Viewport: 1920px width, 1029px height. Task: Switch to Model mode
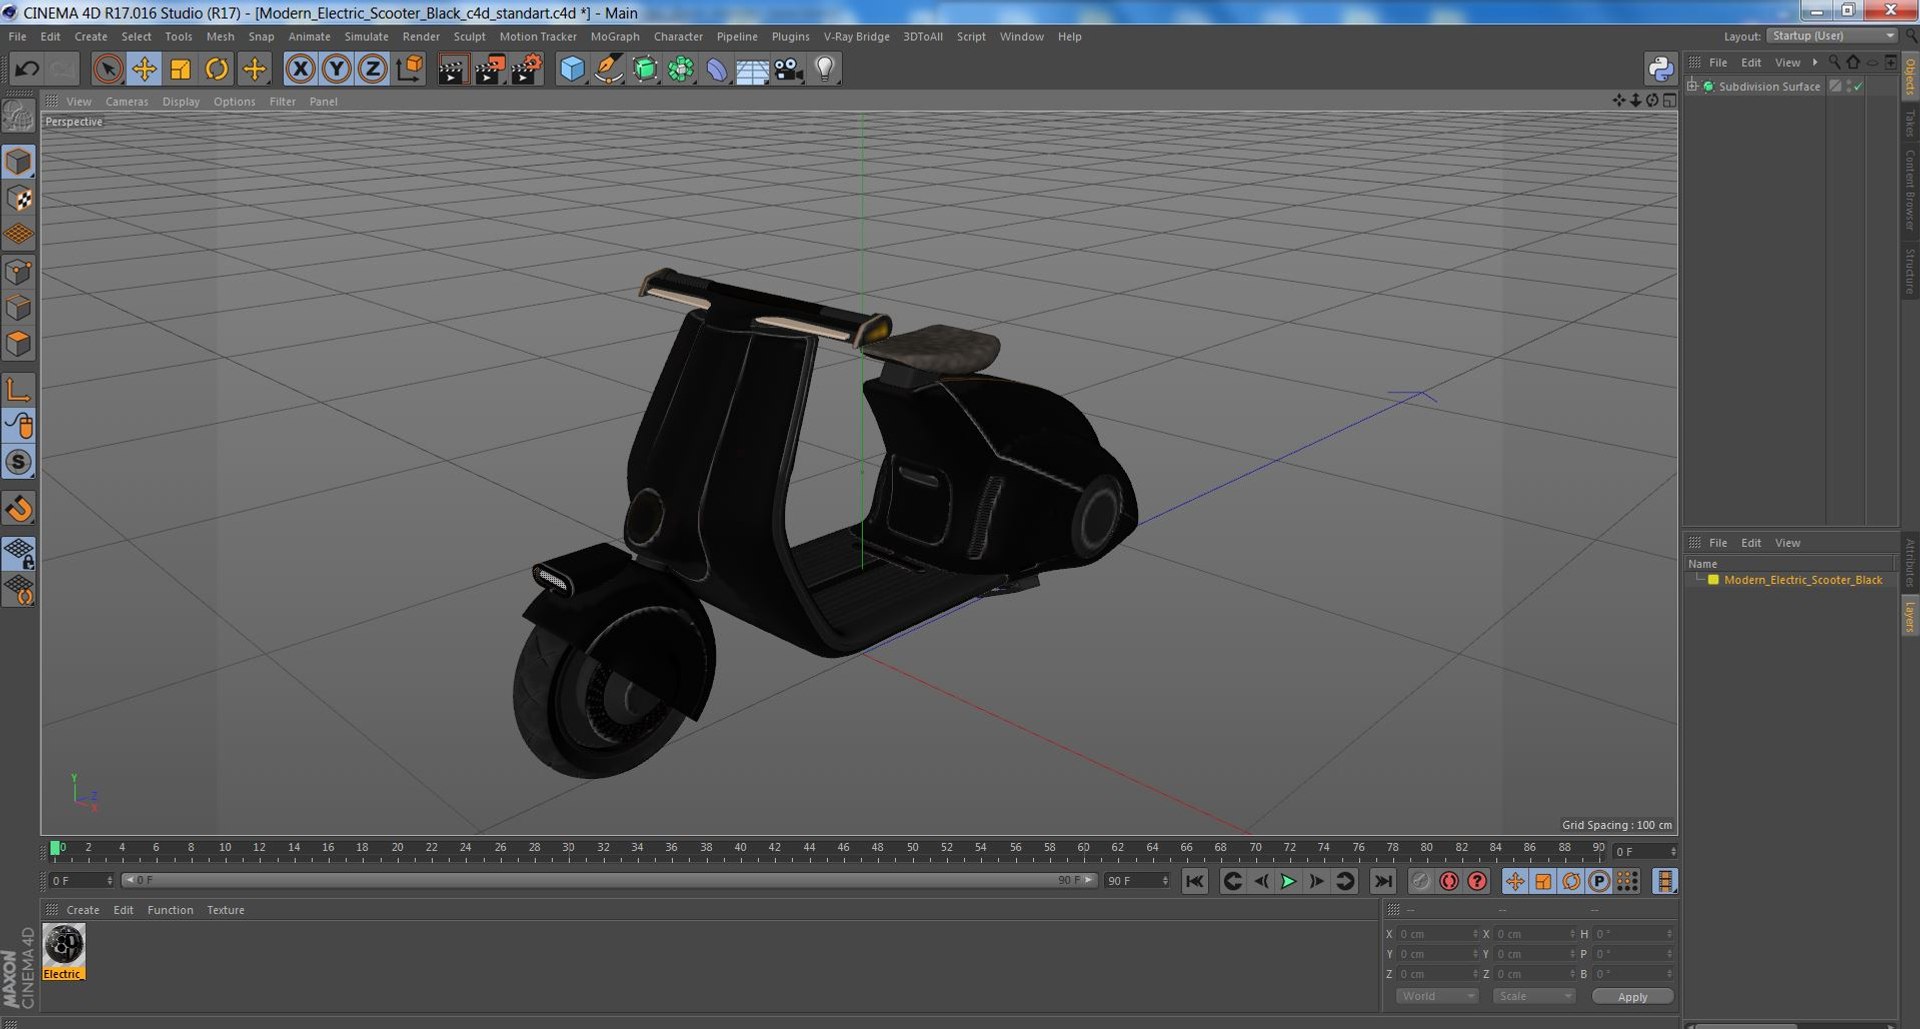(x=18, y=162)
